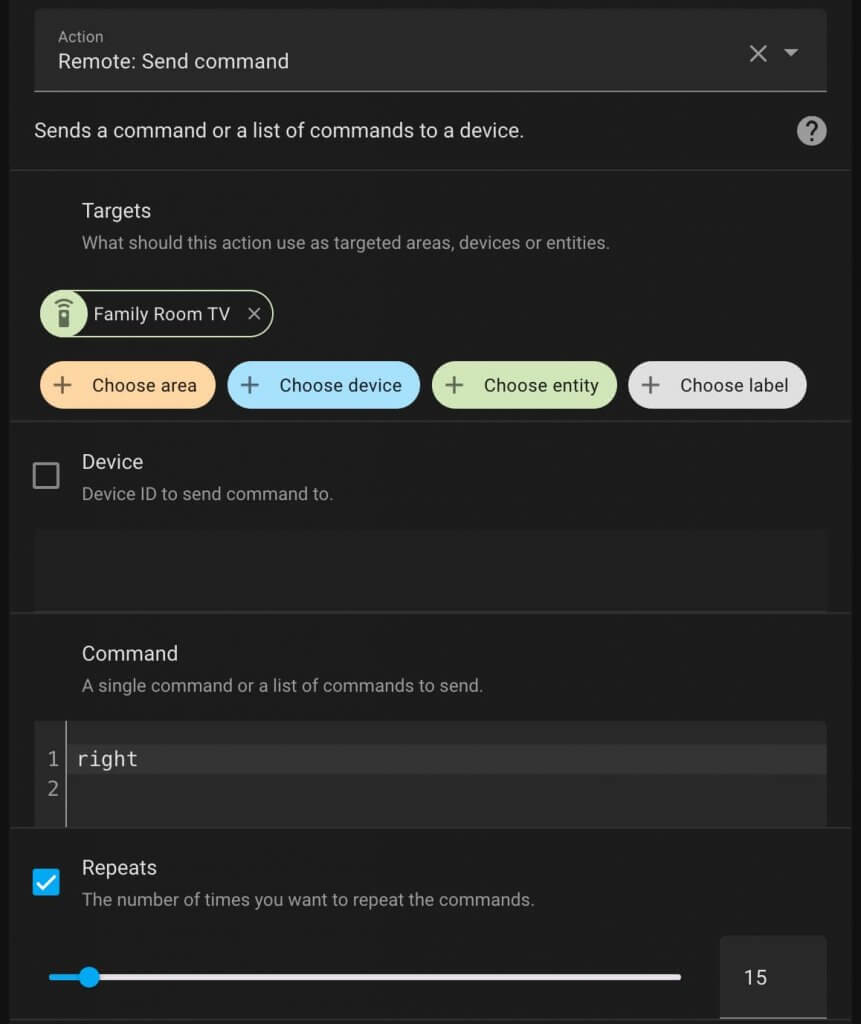Click the plus icon on Choose area
Image resolution: width=861 pixels, height=1024 pixels.
tap(63, 384)
